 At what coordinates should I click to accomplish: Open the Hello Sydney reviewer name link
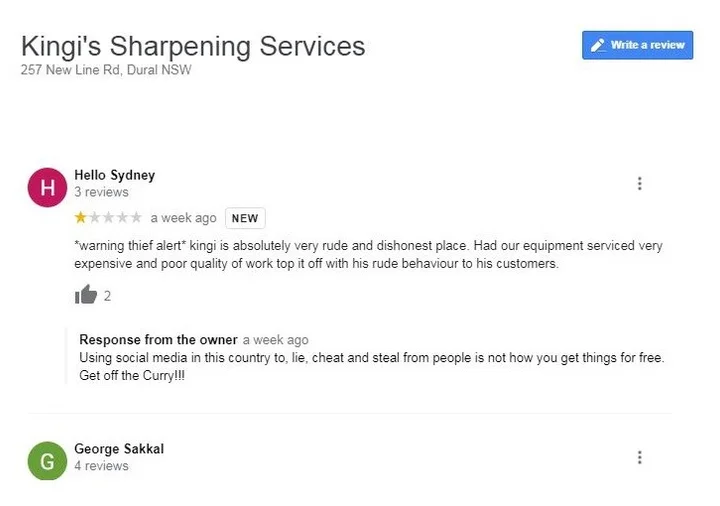(115, 175)
